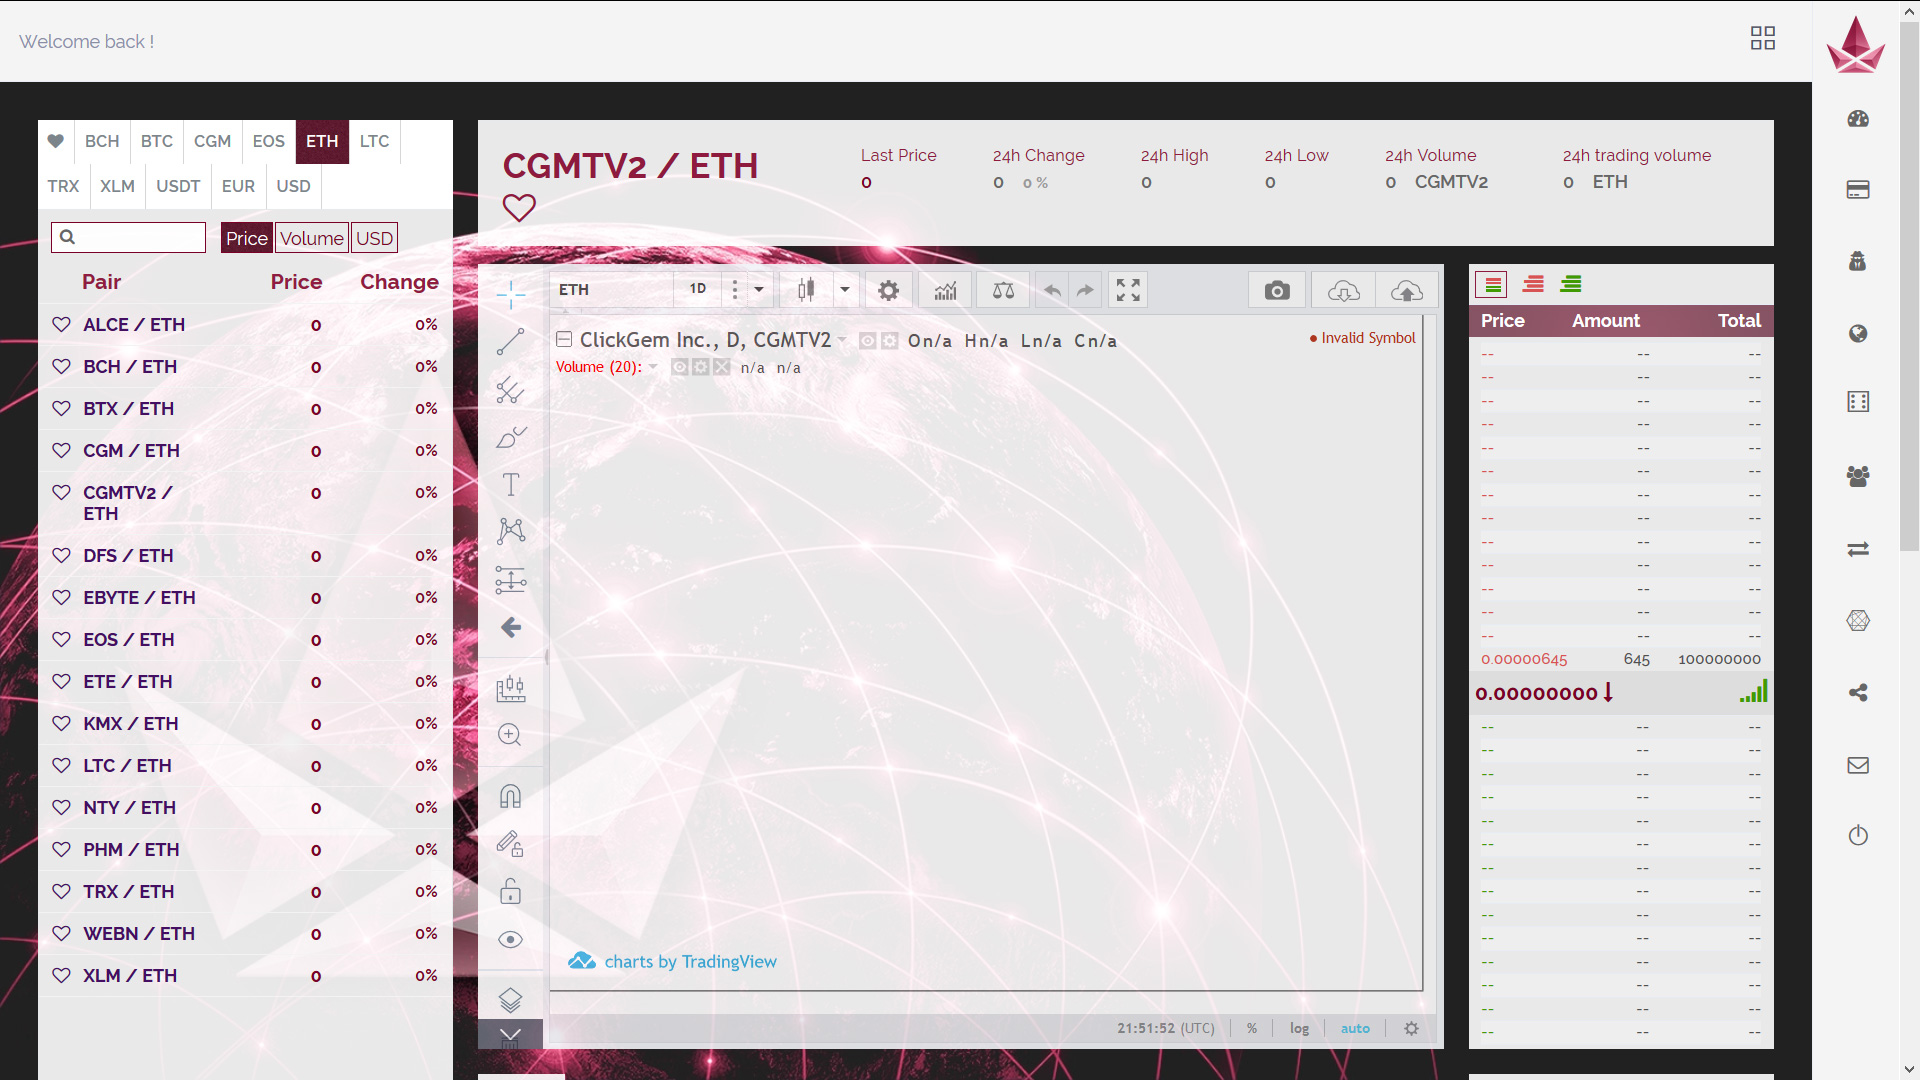Screen dimensions: 1920x1080
Task: Open chart properties gear icon
Action: [x=888, y=291]
